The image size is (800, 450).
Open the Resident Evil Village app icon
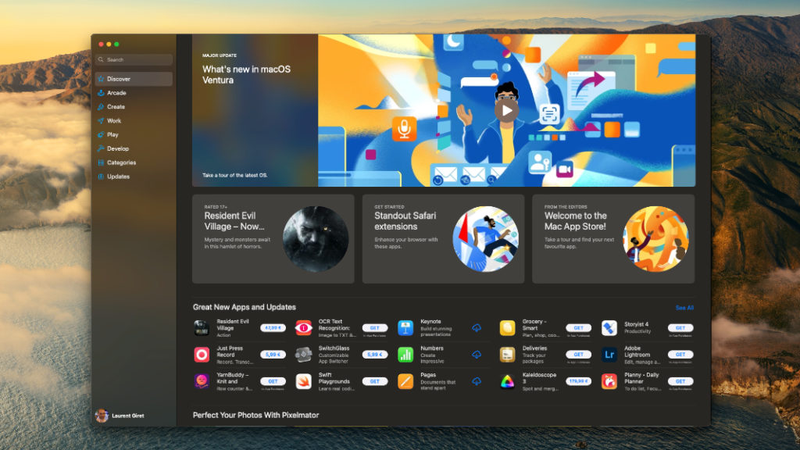202,328
